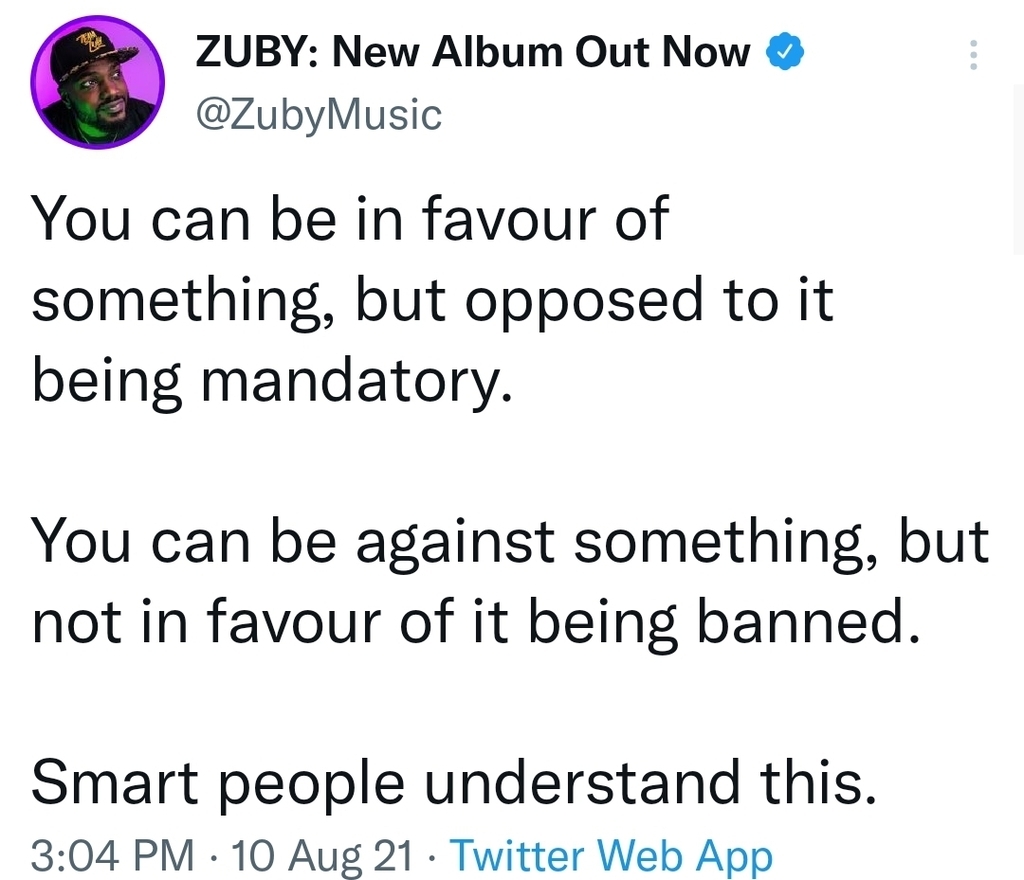The image size is (1024, 880).
Task: Open ZUBY's round profile picture
Action: pyautogui.click(x=97, y=82)
